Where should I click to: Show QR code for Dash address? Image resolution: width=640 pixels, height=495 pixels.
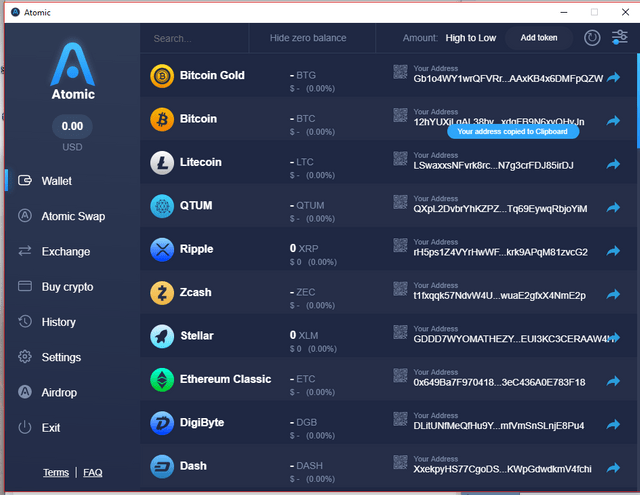400,462
